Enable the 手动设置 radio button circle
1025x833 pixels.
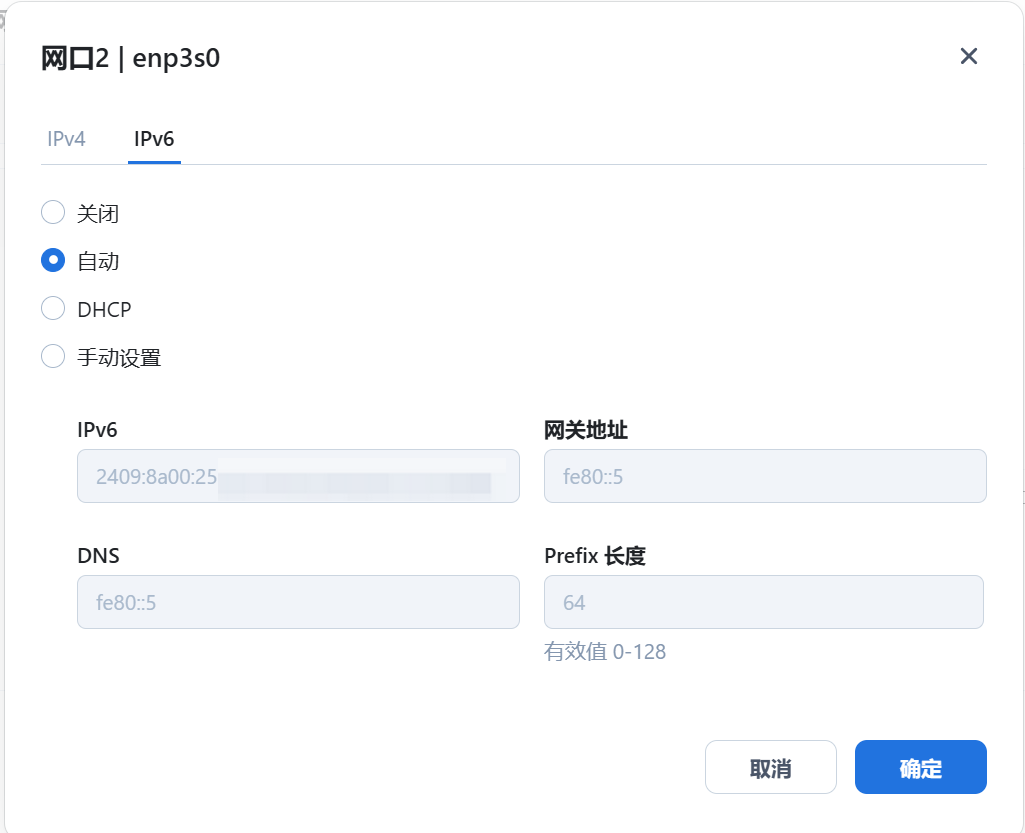pyautogui.click(x=53, y=357)
